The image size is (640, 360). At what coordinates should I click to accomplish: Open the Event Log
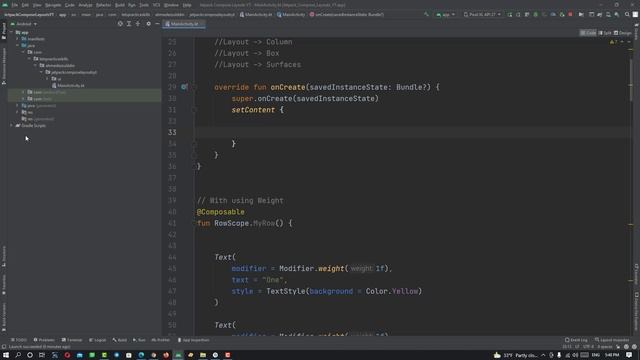coord(576,340)
